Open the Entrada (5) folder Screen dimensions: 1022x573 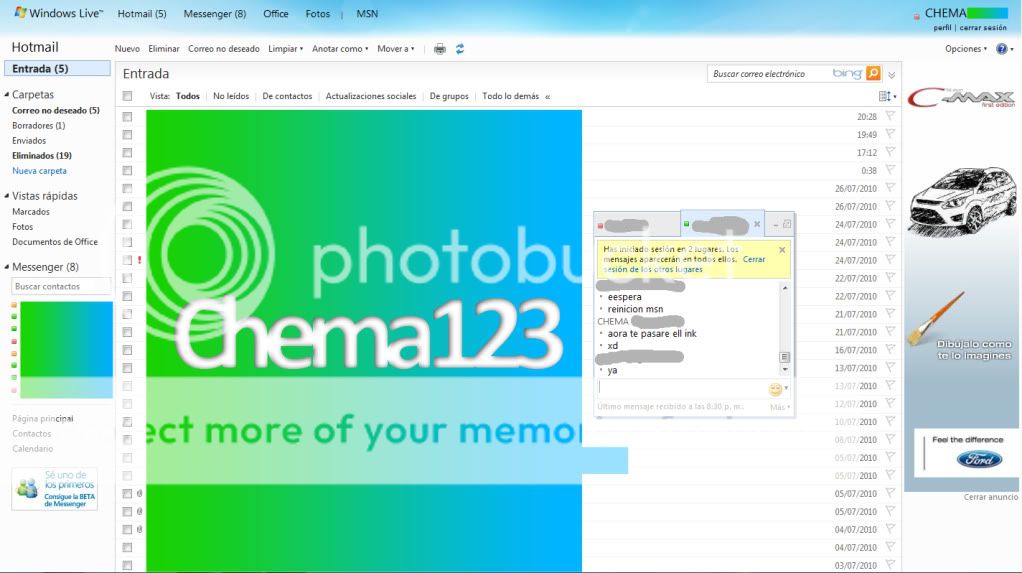[x=57, y=68]
